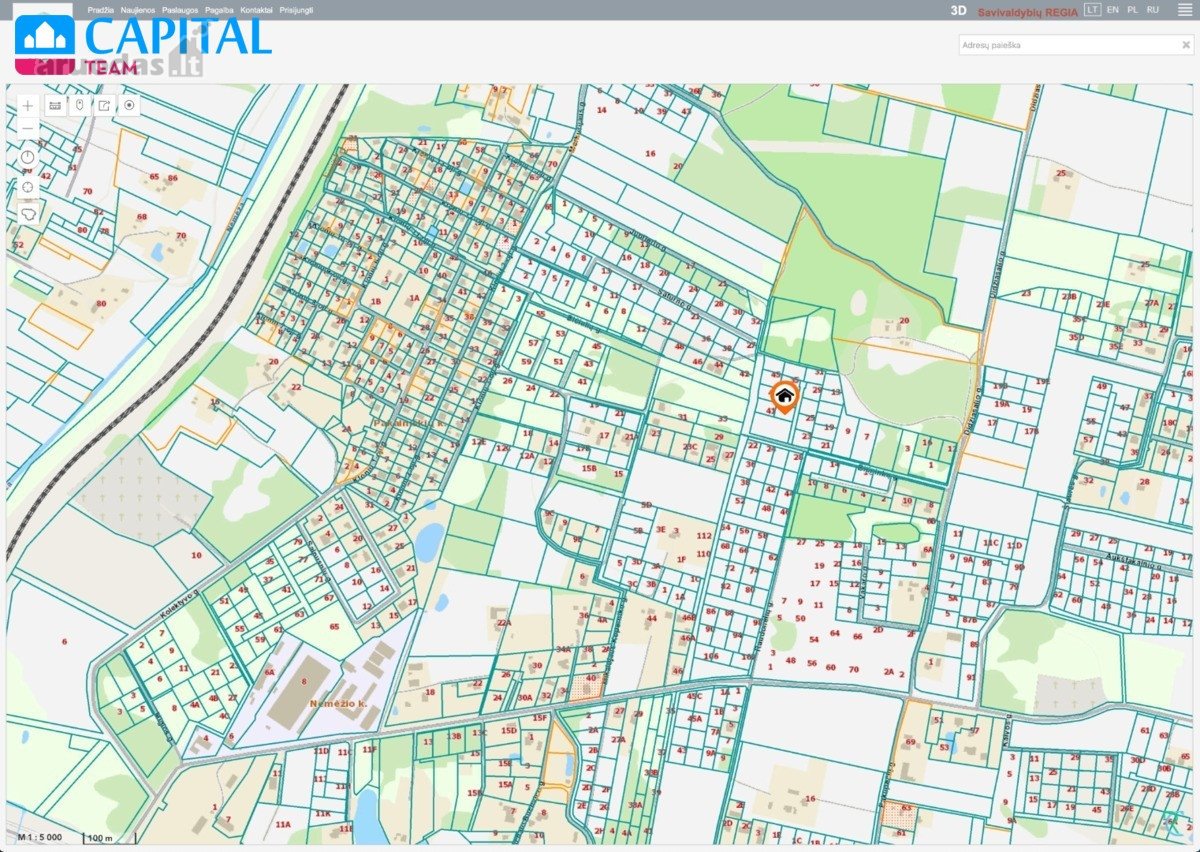Select LT language option

click(x=1092, y=9)
